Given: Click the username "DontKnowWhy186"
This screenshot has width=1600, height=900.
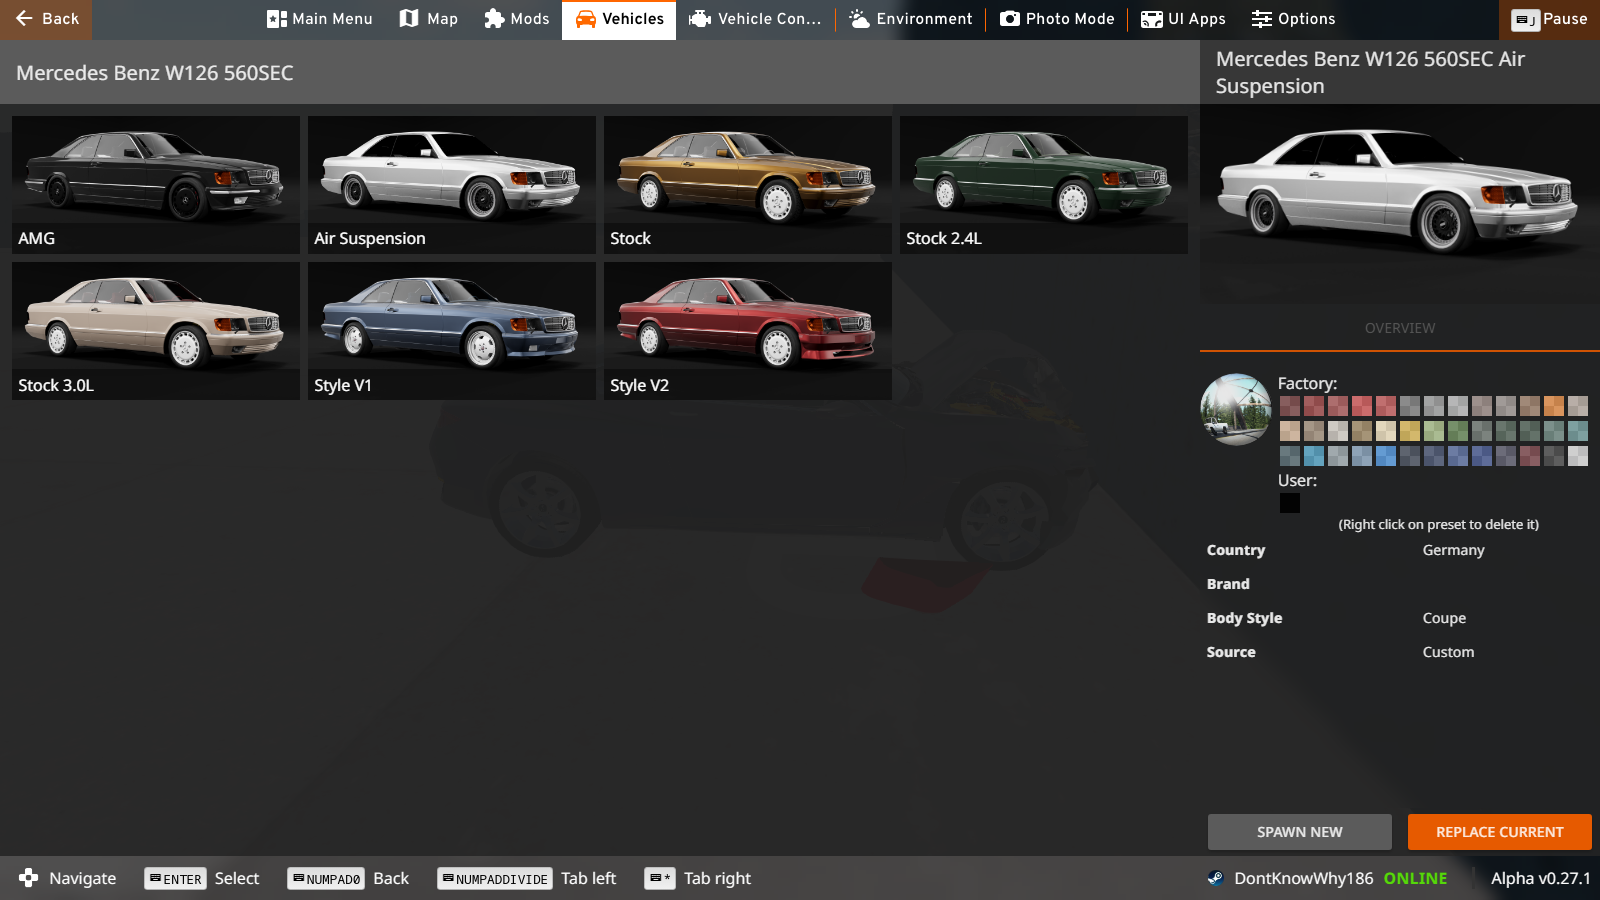Looking at the screenshot, I should (x=1304, y=878).
